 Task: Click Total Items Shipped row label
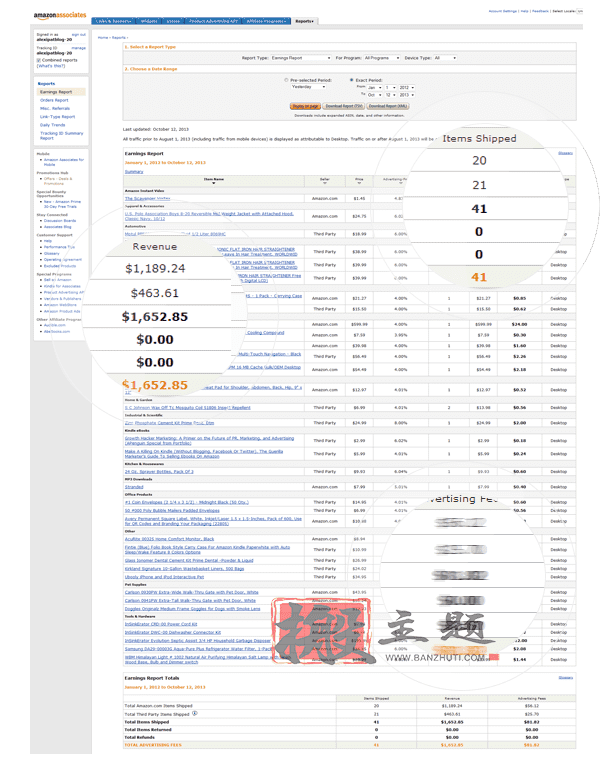[146, 722]
